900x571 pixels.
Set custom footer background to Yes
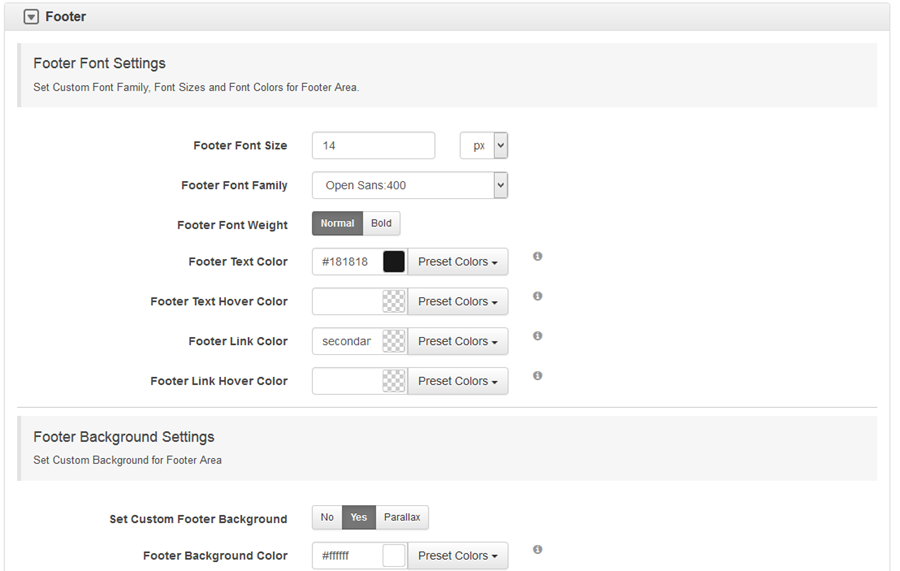click(359, 517)
